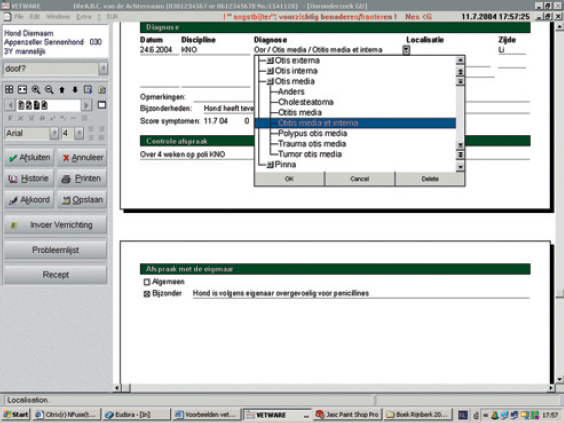Expand the Otitis externa tree node
This screenshot has height=423, width=564.
pos(270,61)
